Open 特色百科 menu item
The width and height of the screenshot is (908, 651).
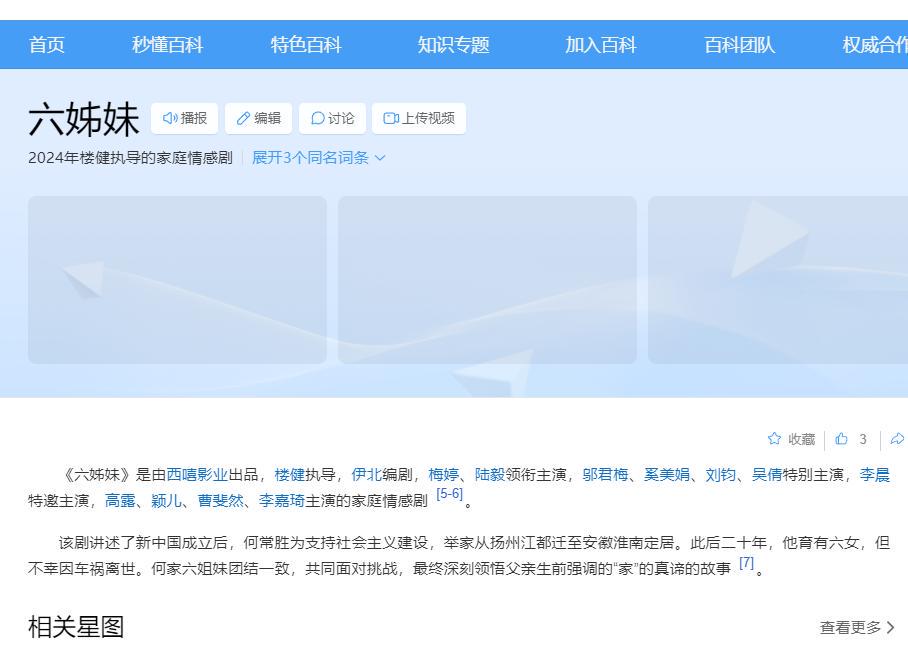tap(306, 45)
